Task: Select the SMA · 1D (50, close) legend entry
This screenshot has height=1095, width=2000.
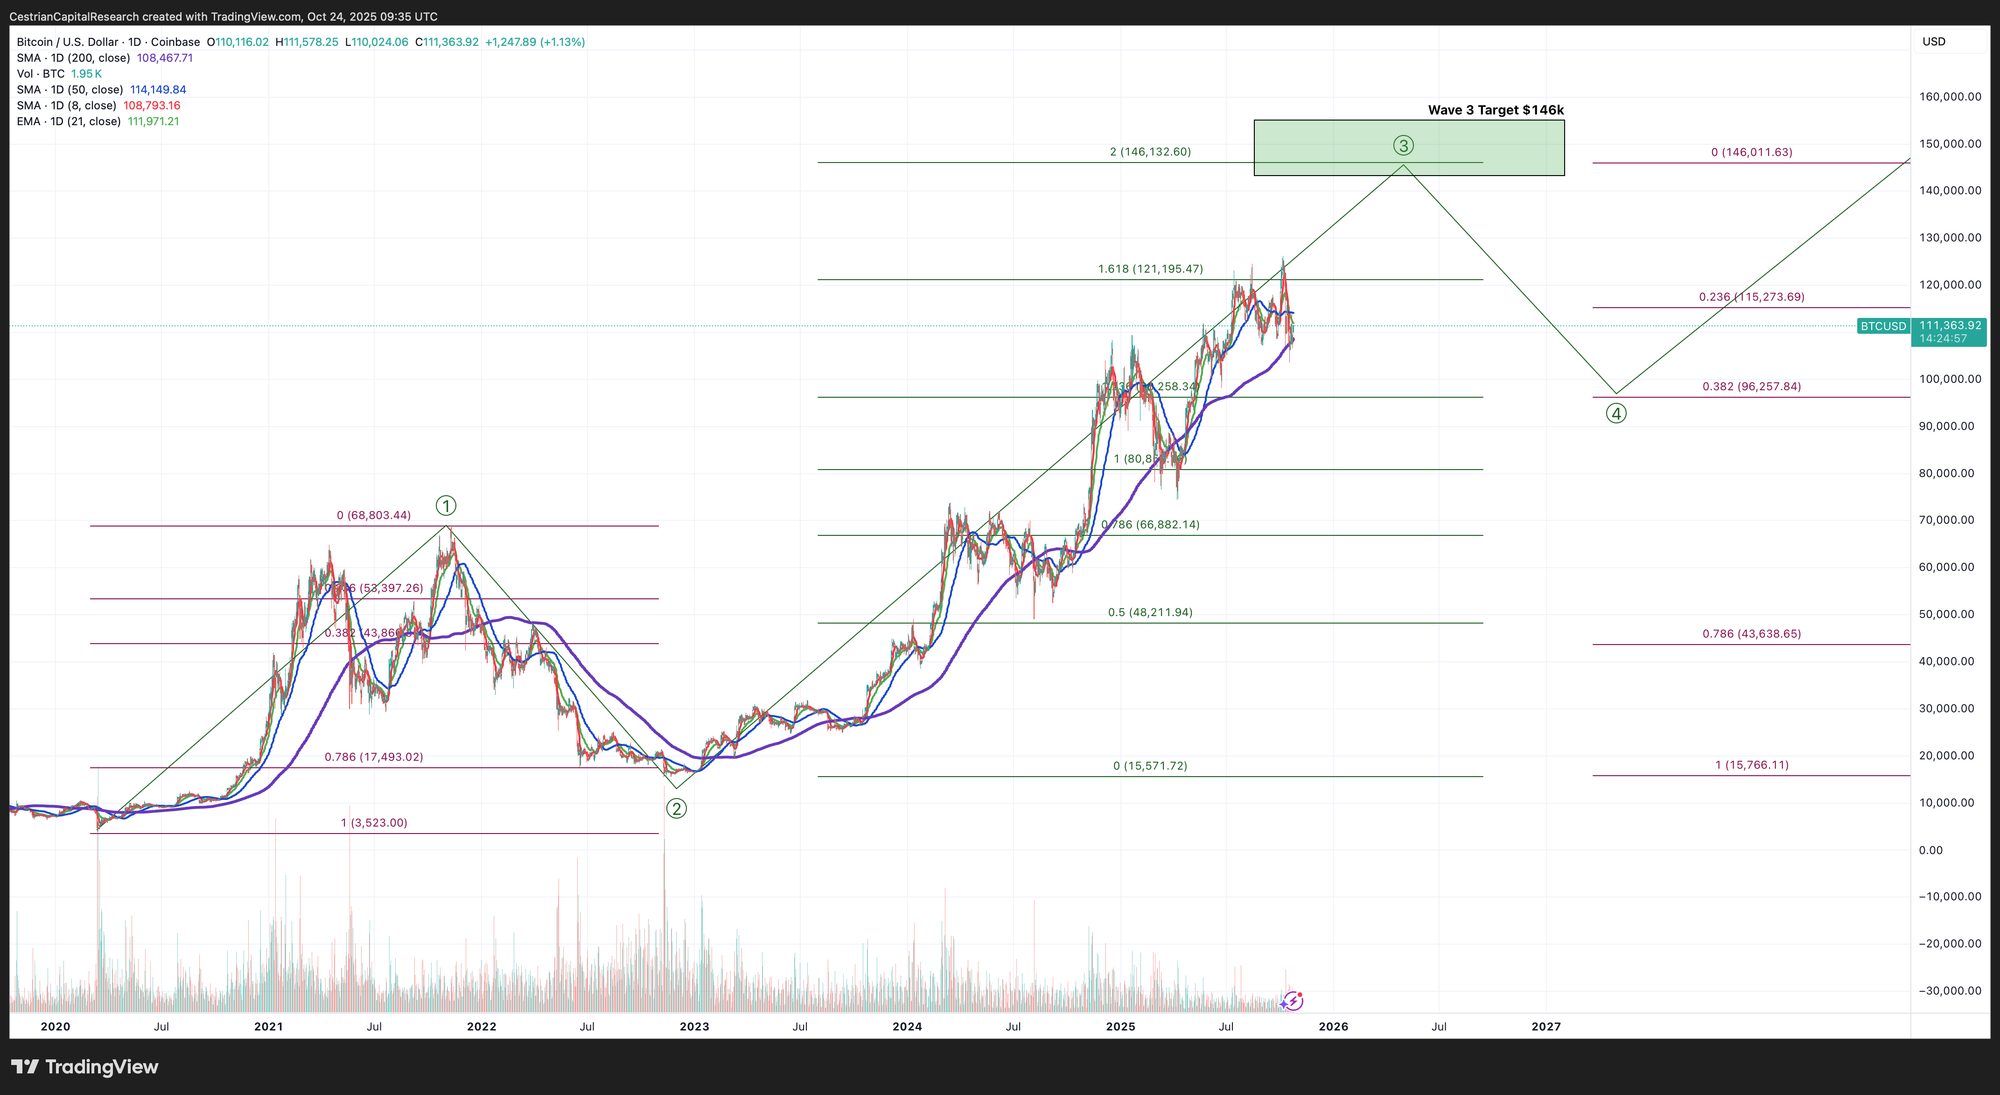Action: point(71,89)
